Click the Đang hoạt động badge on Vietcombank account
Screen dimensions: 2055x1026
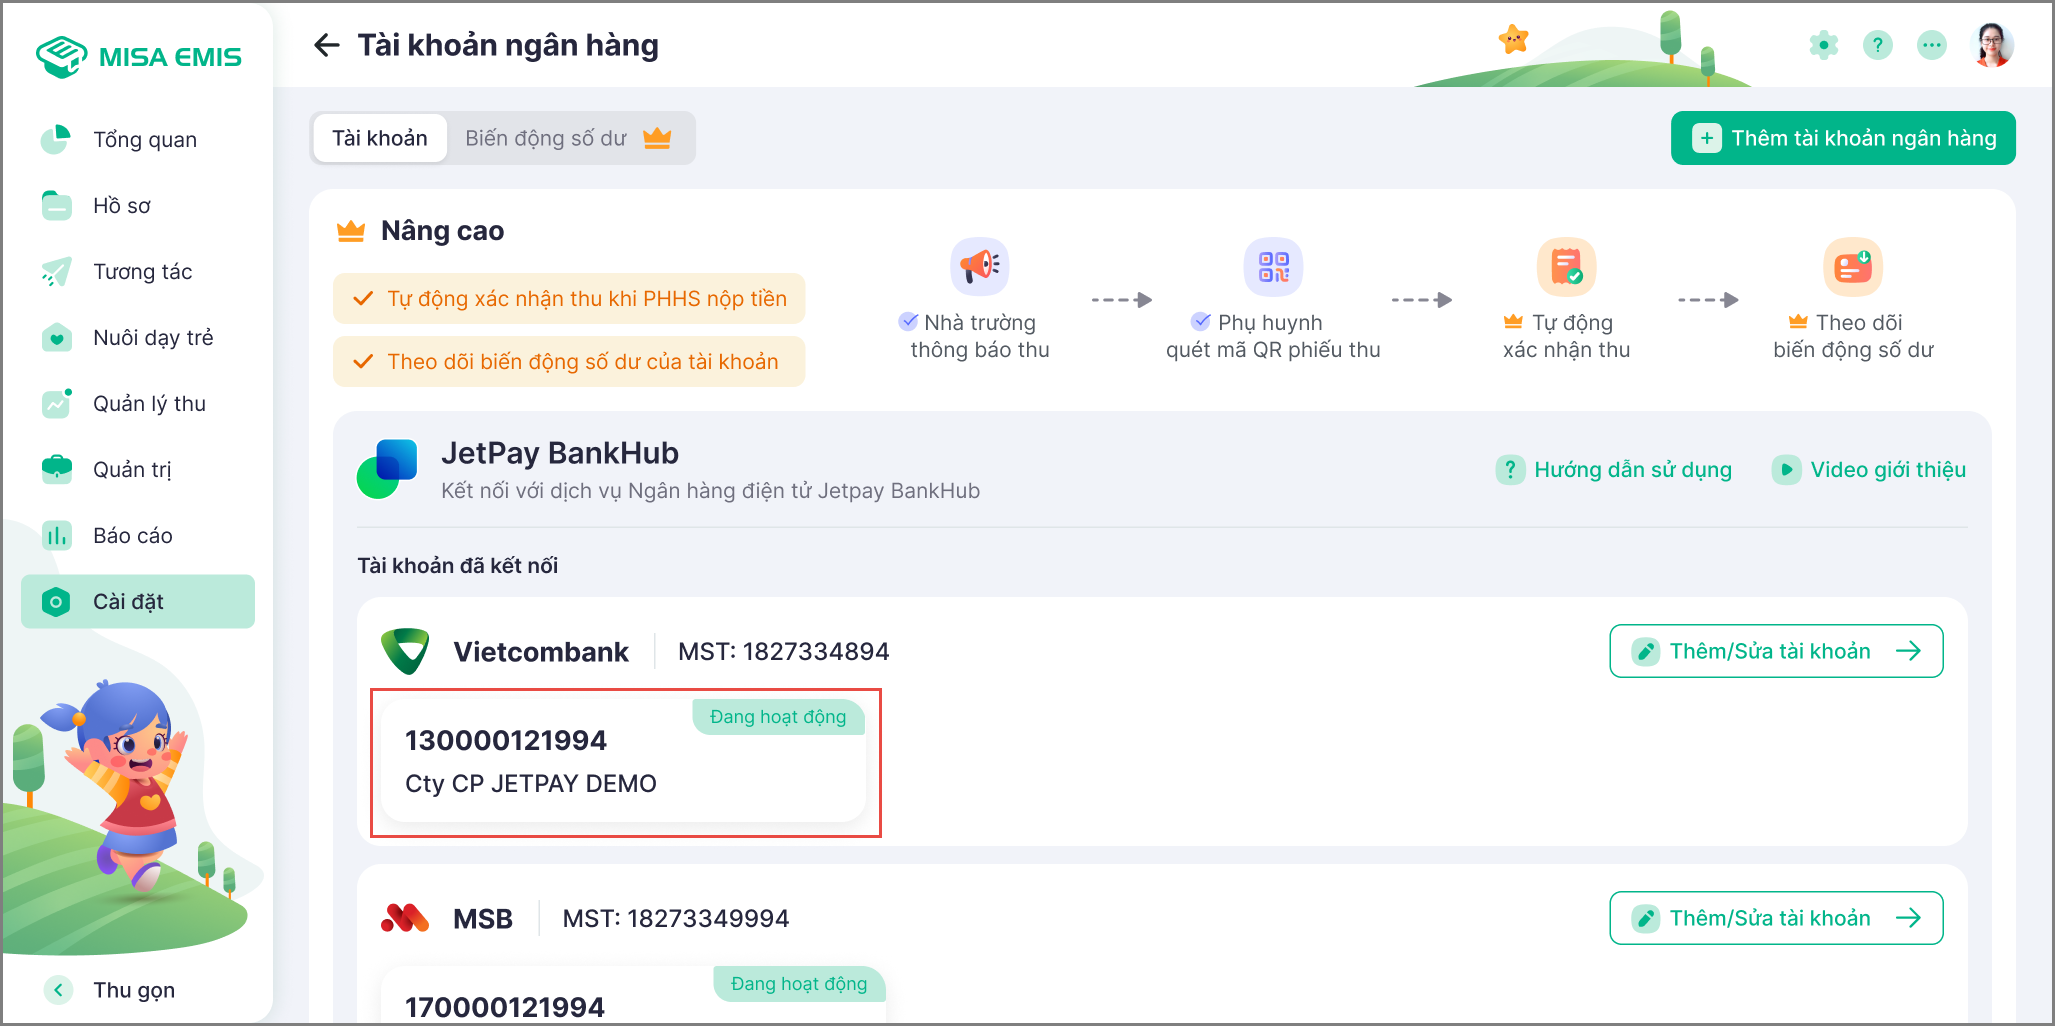[x=778, y=716]
